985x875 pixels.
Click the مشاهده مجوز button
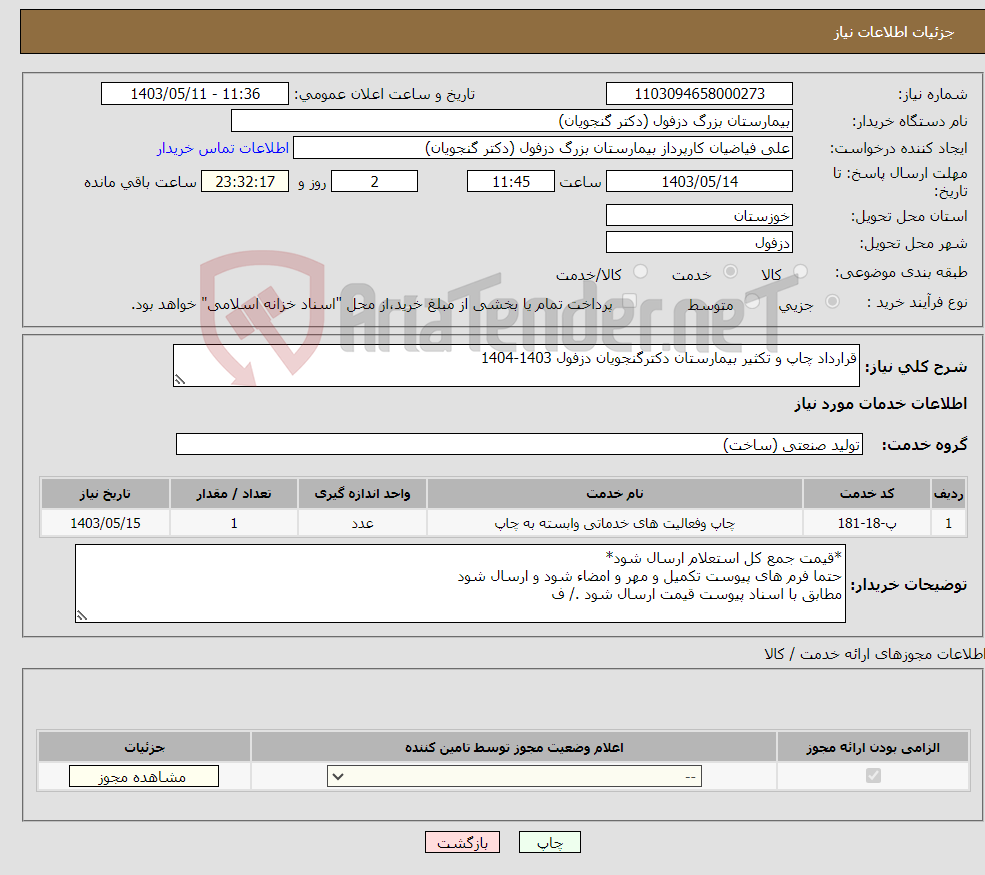coord(144,776)
